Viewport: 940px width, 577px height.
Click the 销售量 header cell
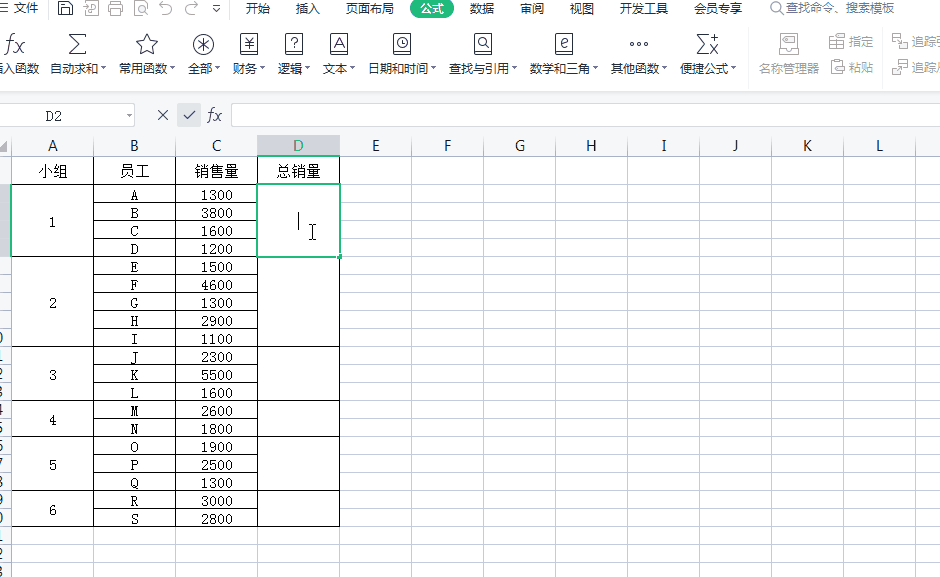[216, 171]
